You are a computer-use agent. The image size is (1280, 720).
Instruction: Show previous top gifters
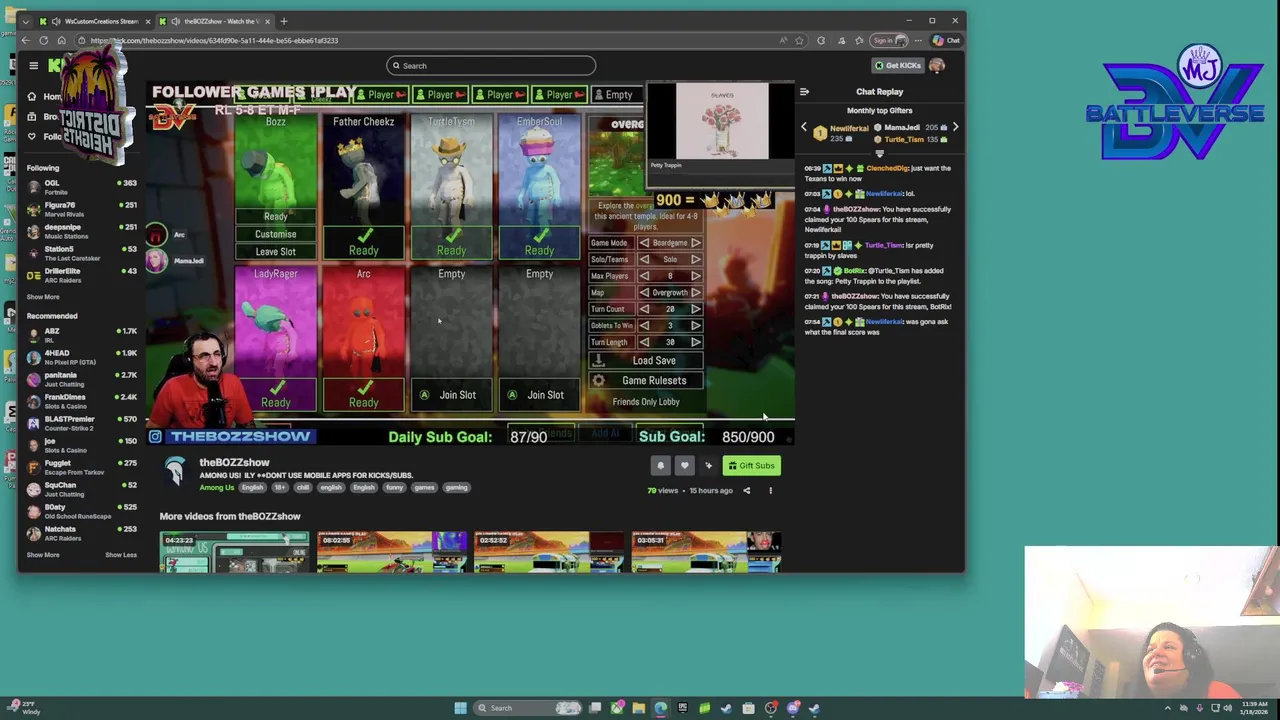click(x=804, y=128)
